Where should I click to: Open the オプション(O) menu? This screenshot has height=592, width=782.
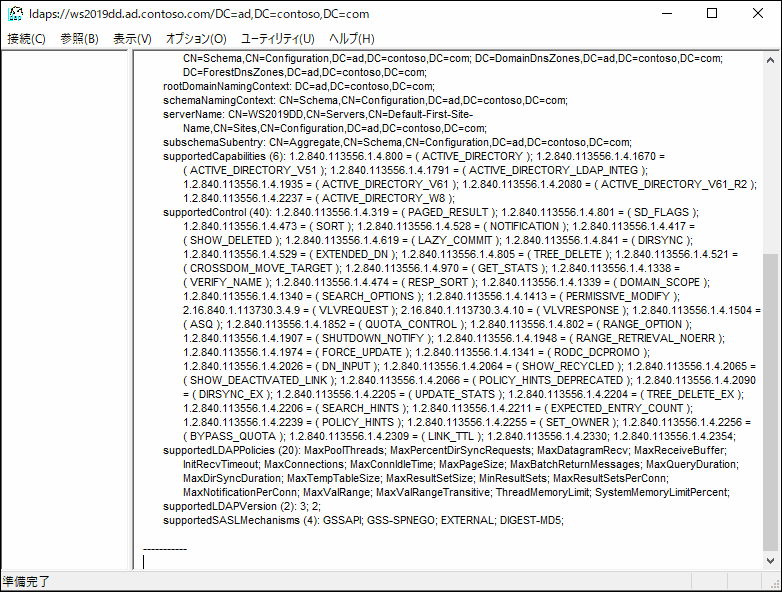pos(196,38)
